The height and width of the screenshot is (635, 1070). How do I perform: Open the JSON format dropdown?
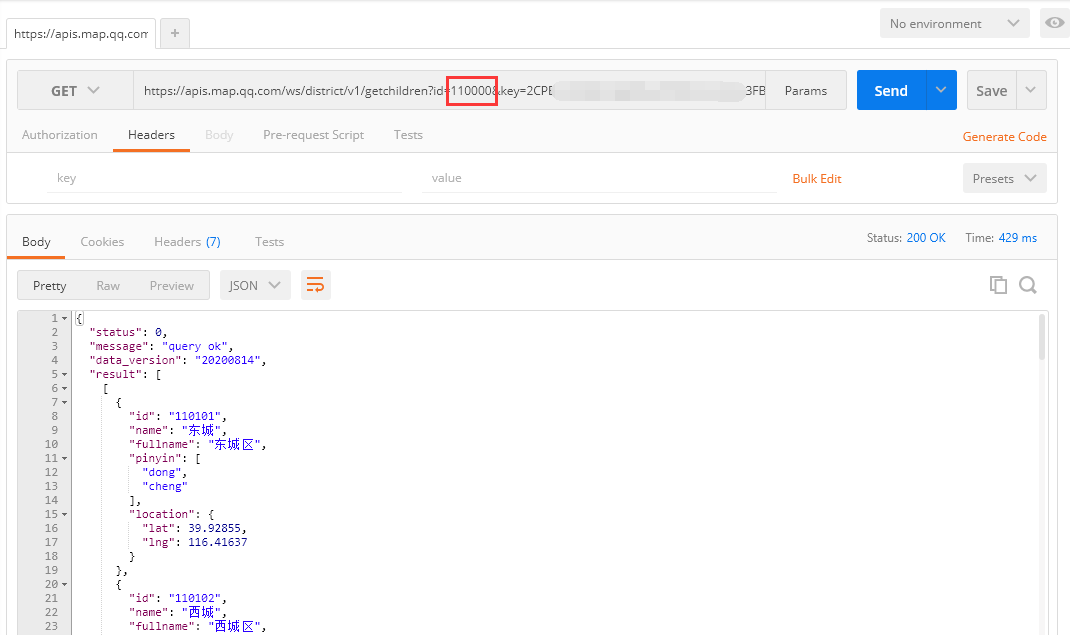pyautogui.click(x=255, y=286)
